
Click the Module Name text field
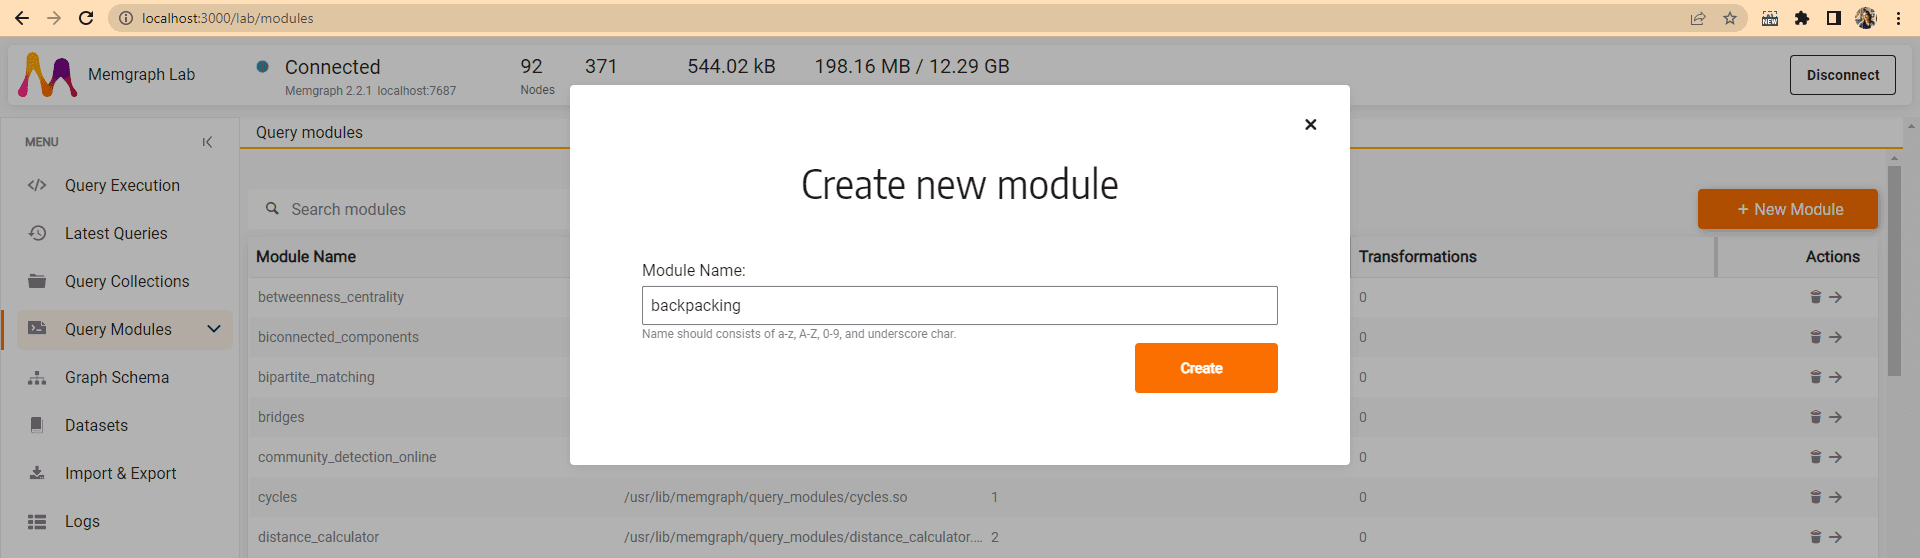(x=959, y=305)
